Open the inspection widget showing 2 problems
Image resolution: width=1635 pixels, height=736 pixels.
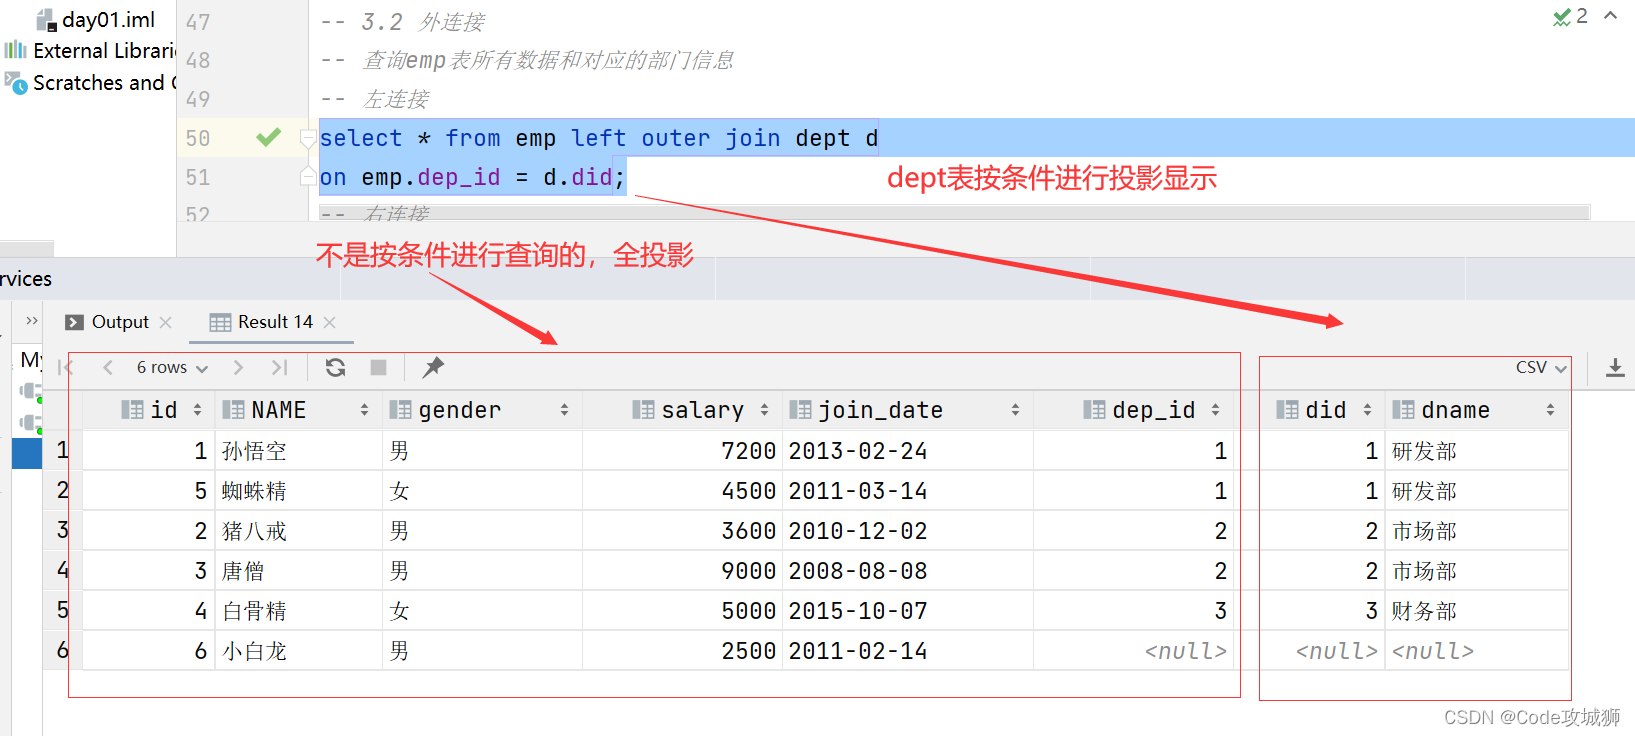click(1570, 17)
